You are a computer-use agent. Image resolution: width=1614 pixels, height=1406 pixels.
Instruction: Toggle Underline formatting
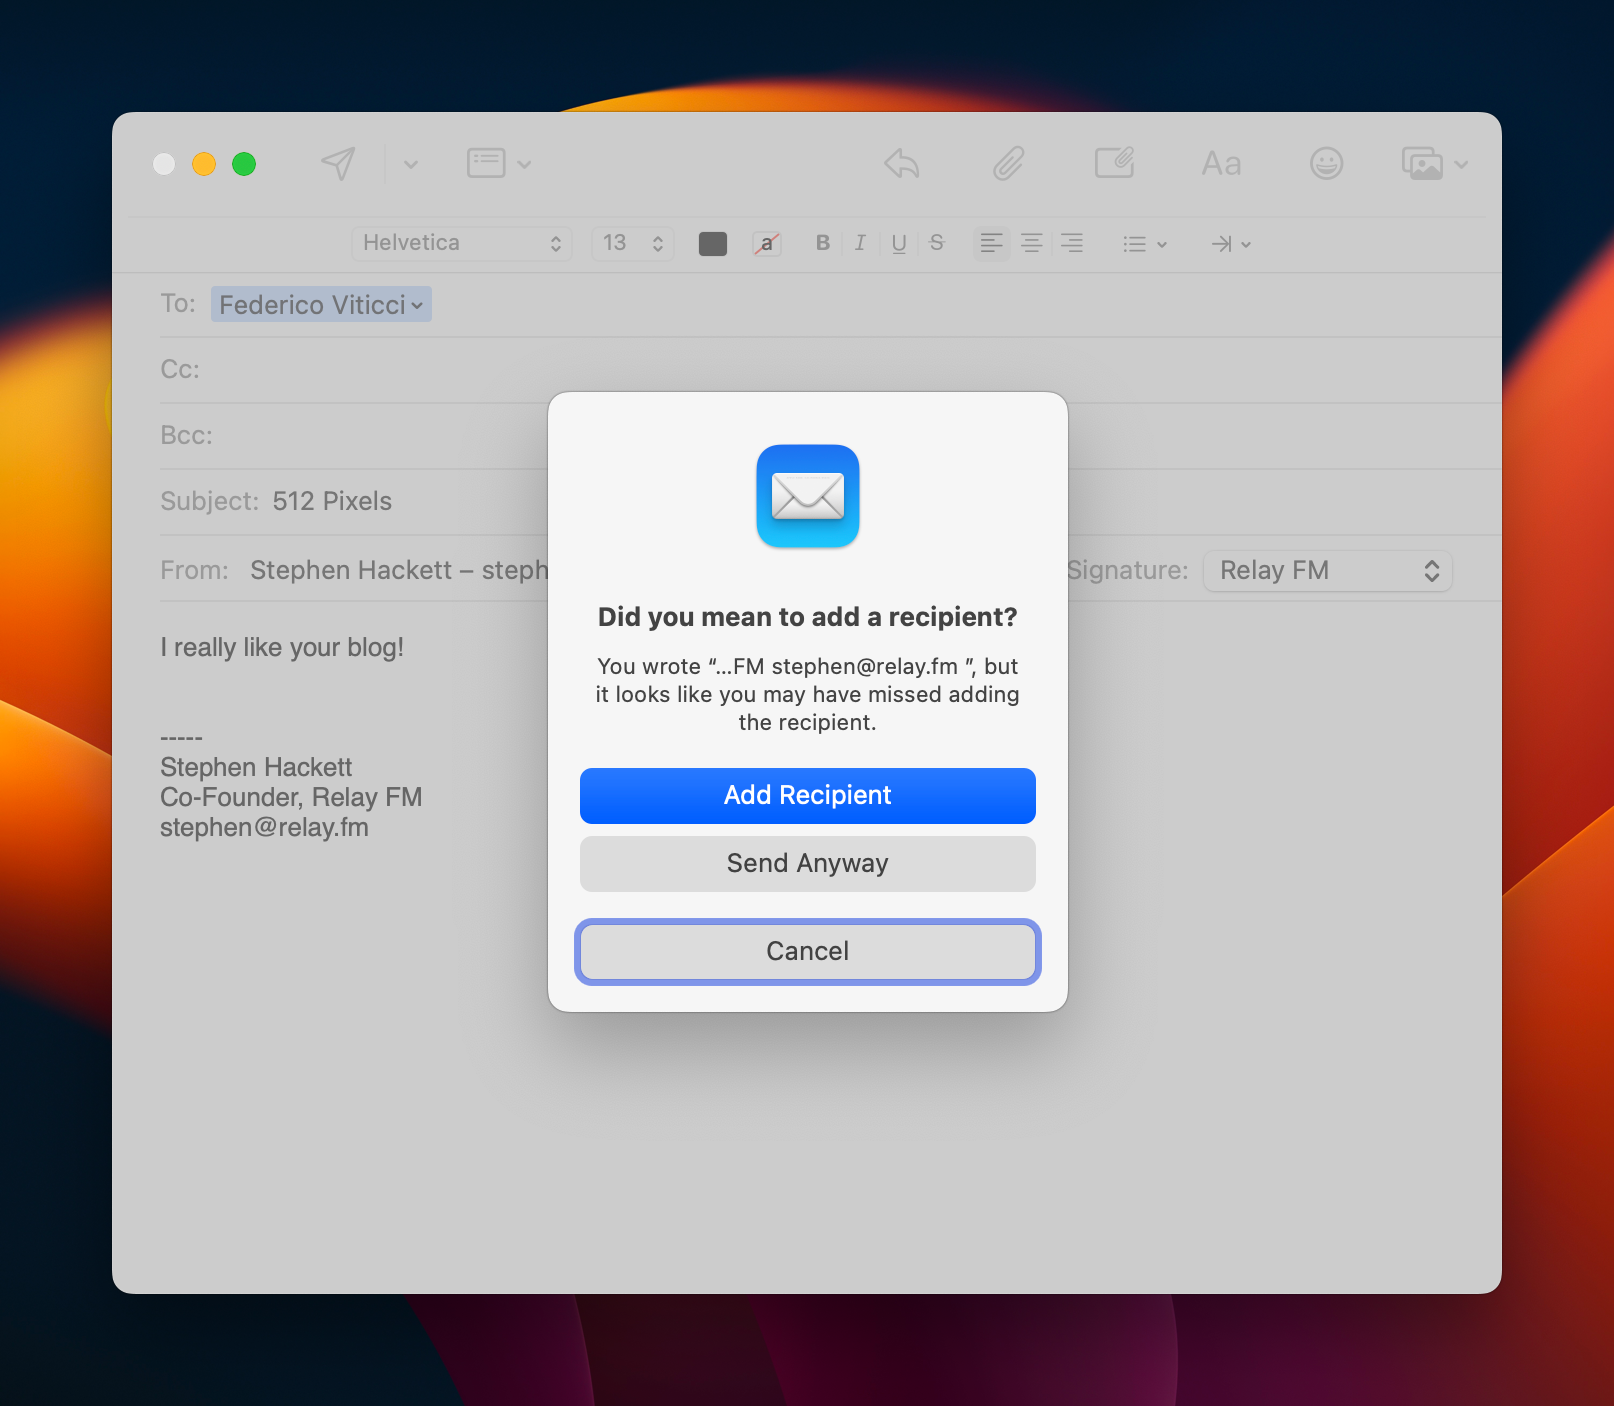tap(899, 243)
